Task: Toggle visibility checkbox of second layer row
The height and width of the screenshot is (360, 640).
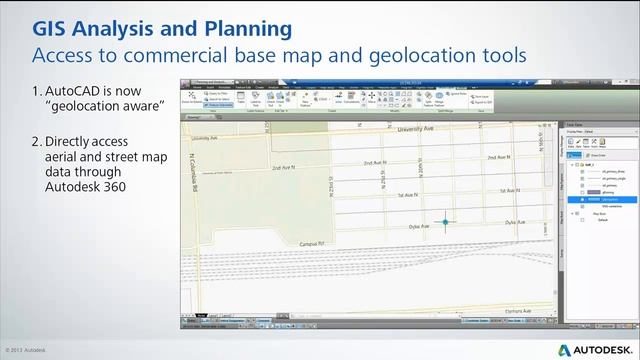Action: pos(582,179)
